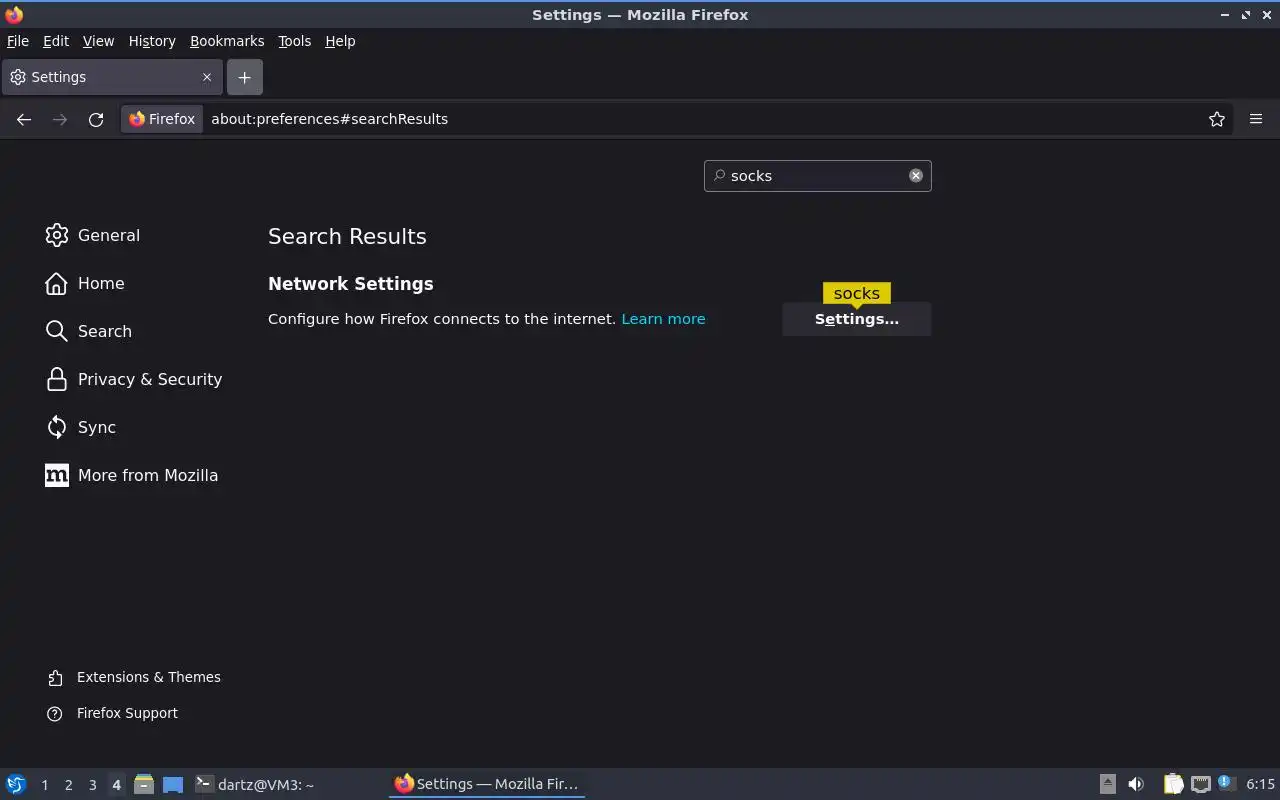The width and height of the screenshot is (1280, 800).
Task: Go back one page
Action: click(x=24, y=119)
